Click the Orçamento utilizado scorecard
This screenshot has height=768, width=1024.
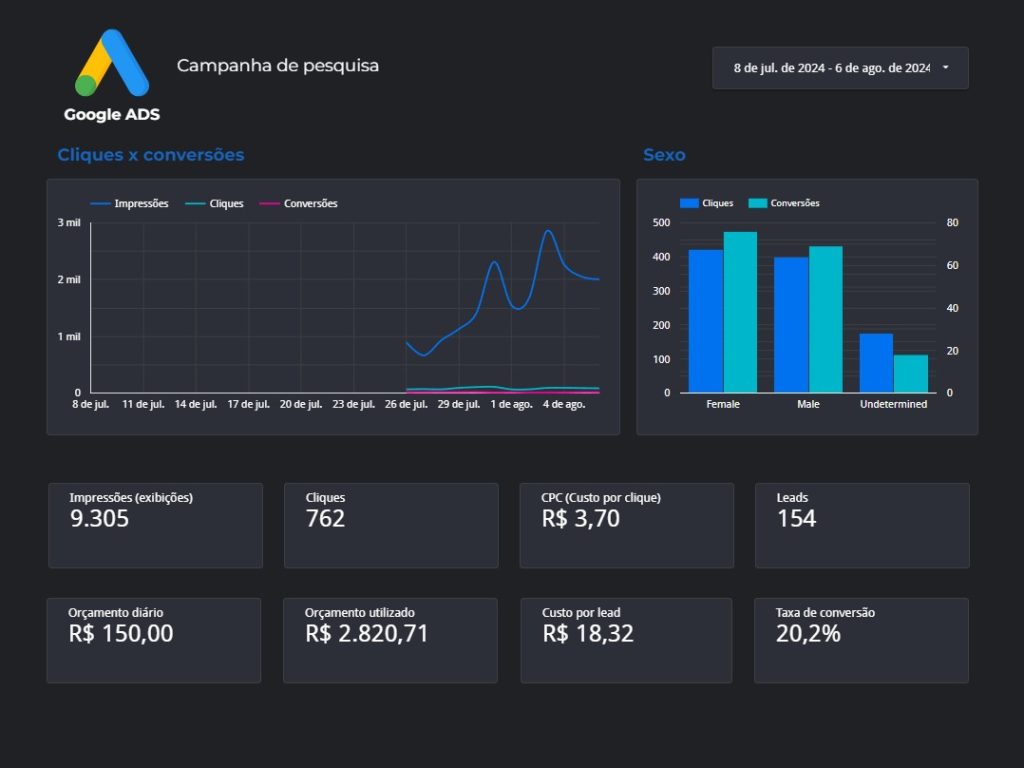[390, 640]
